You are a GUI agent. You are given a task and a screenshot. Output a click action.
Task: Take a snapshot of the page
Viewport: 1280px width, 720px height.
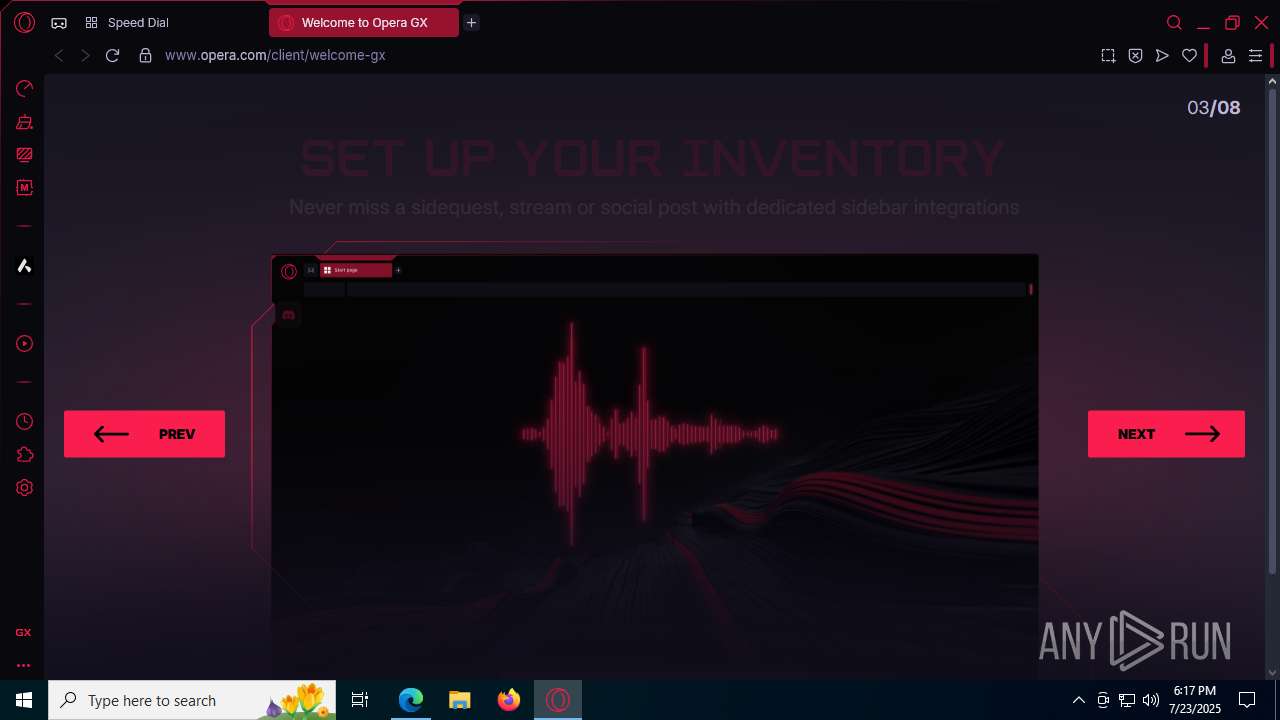[1108, 56]
